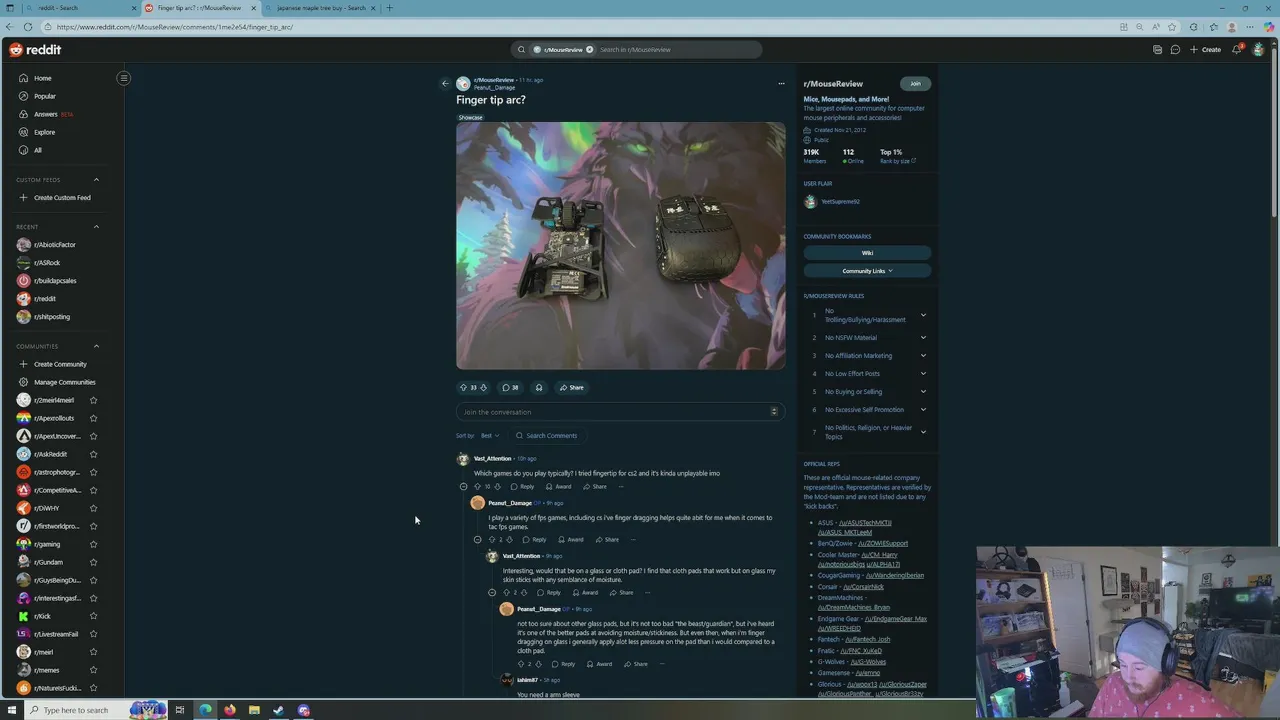
Task: Click the Join the conversation field
Action: pos(620,412)
